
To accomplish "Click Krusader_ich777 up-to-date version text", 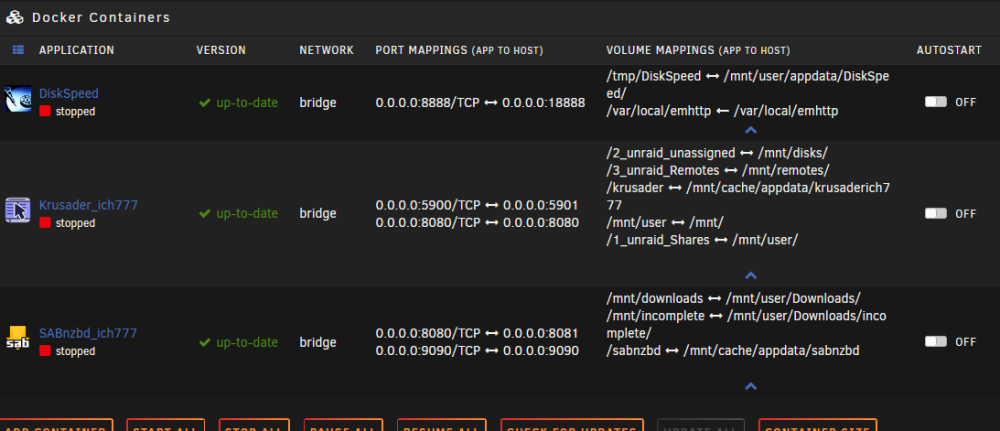I will pos(247,214).
